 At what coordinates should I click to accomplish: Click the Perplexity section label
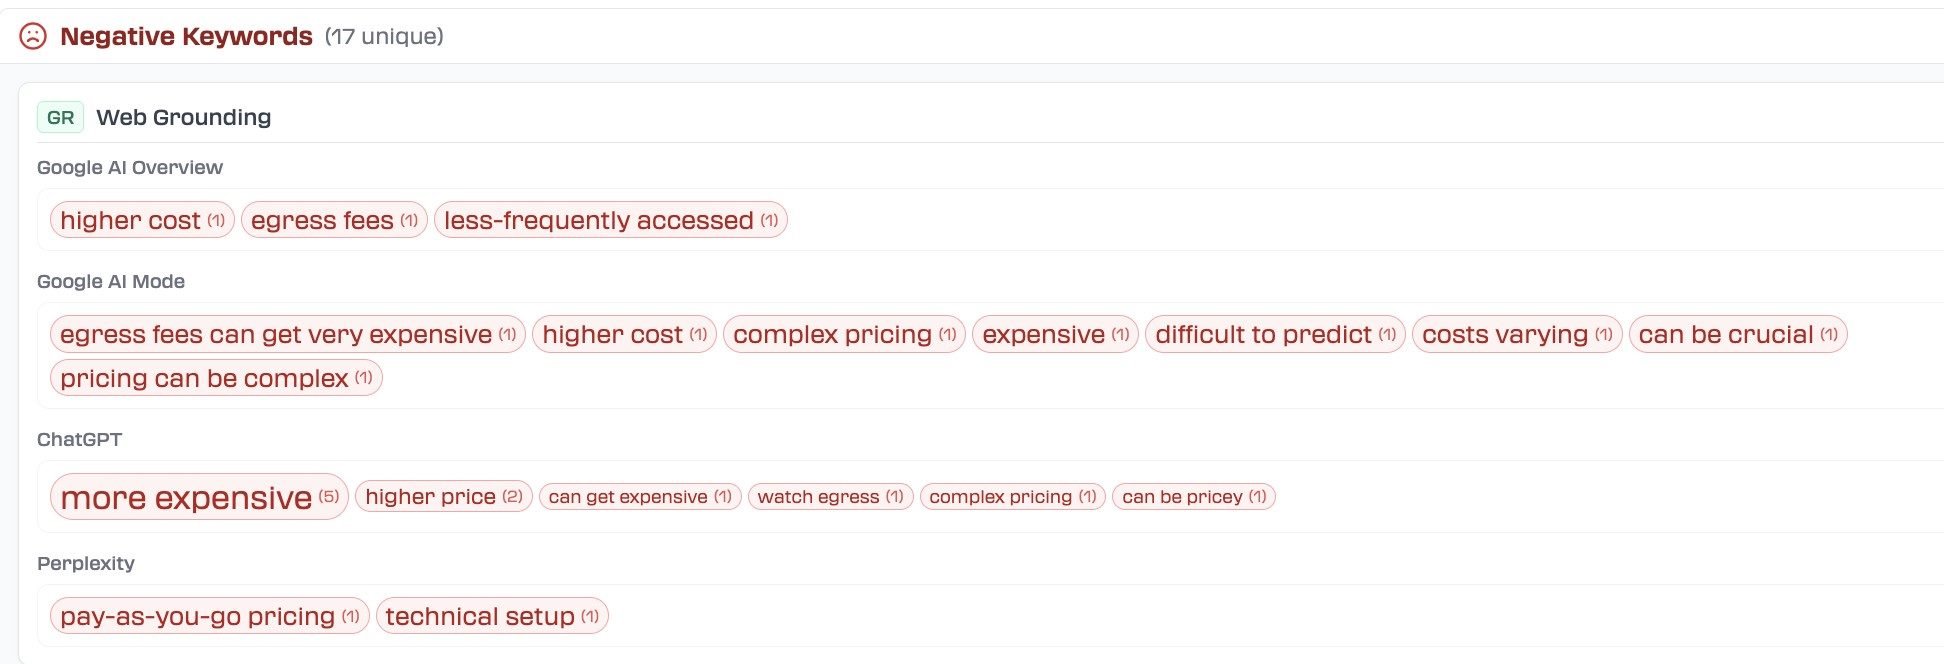86,563
